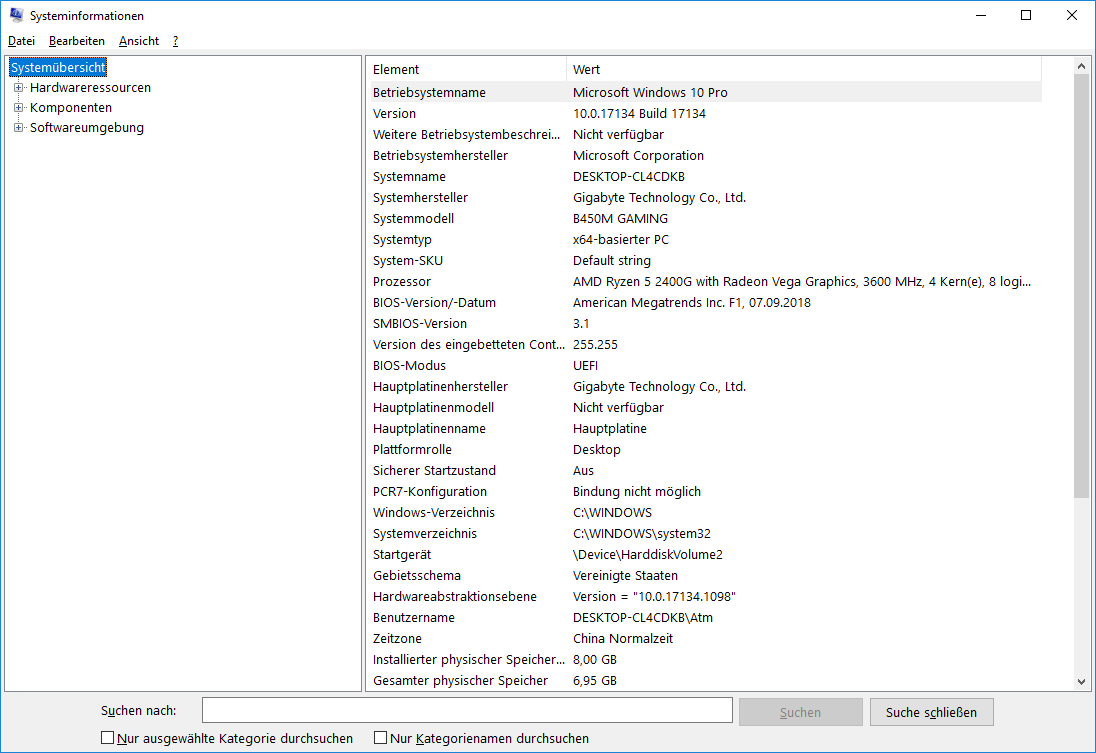The width and height of the screenshot is (1096, 753).
Task: Maximize the Systeminformationen window
Action: [x=1026, y=15]
